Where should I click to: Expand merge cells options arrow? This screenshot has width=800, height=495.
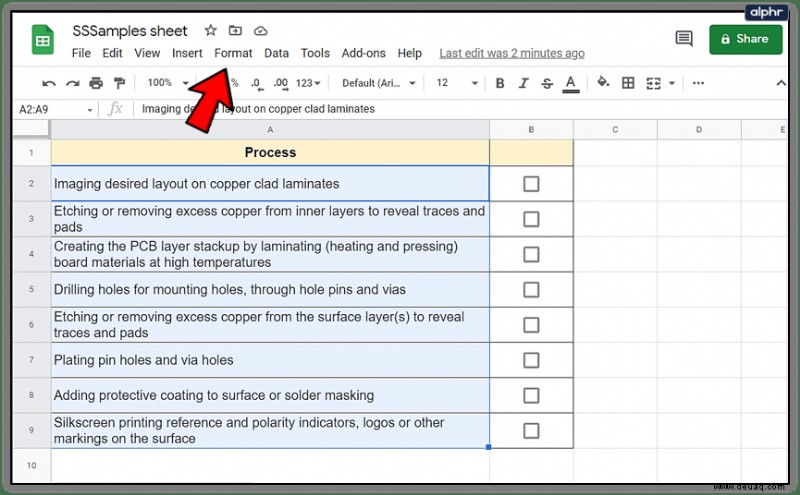tap(672, 83)
